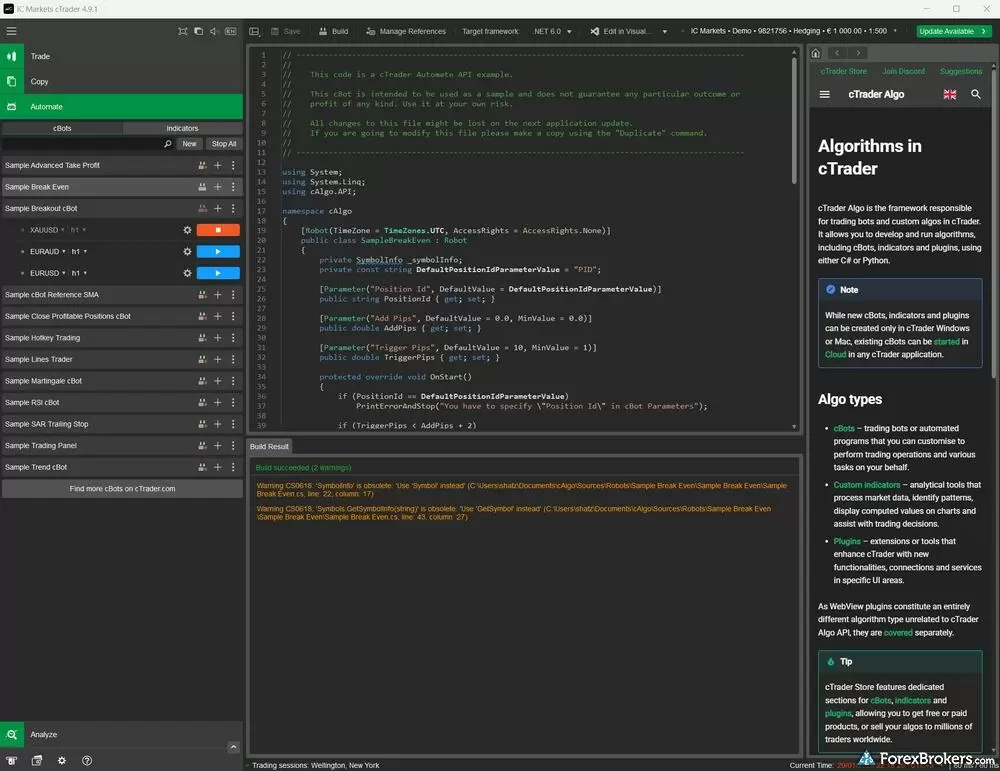The image size is (1000, 771).
Task: Open Manage References
Action: [406, 31]
